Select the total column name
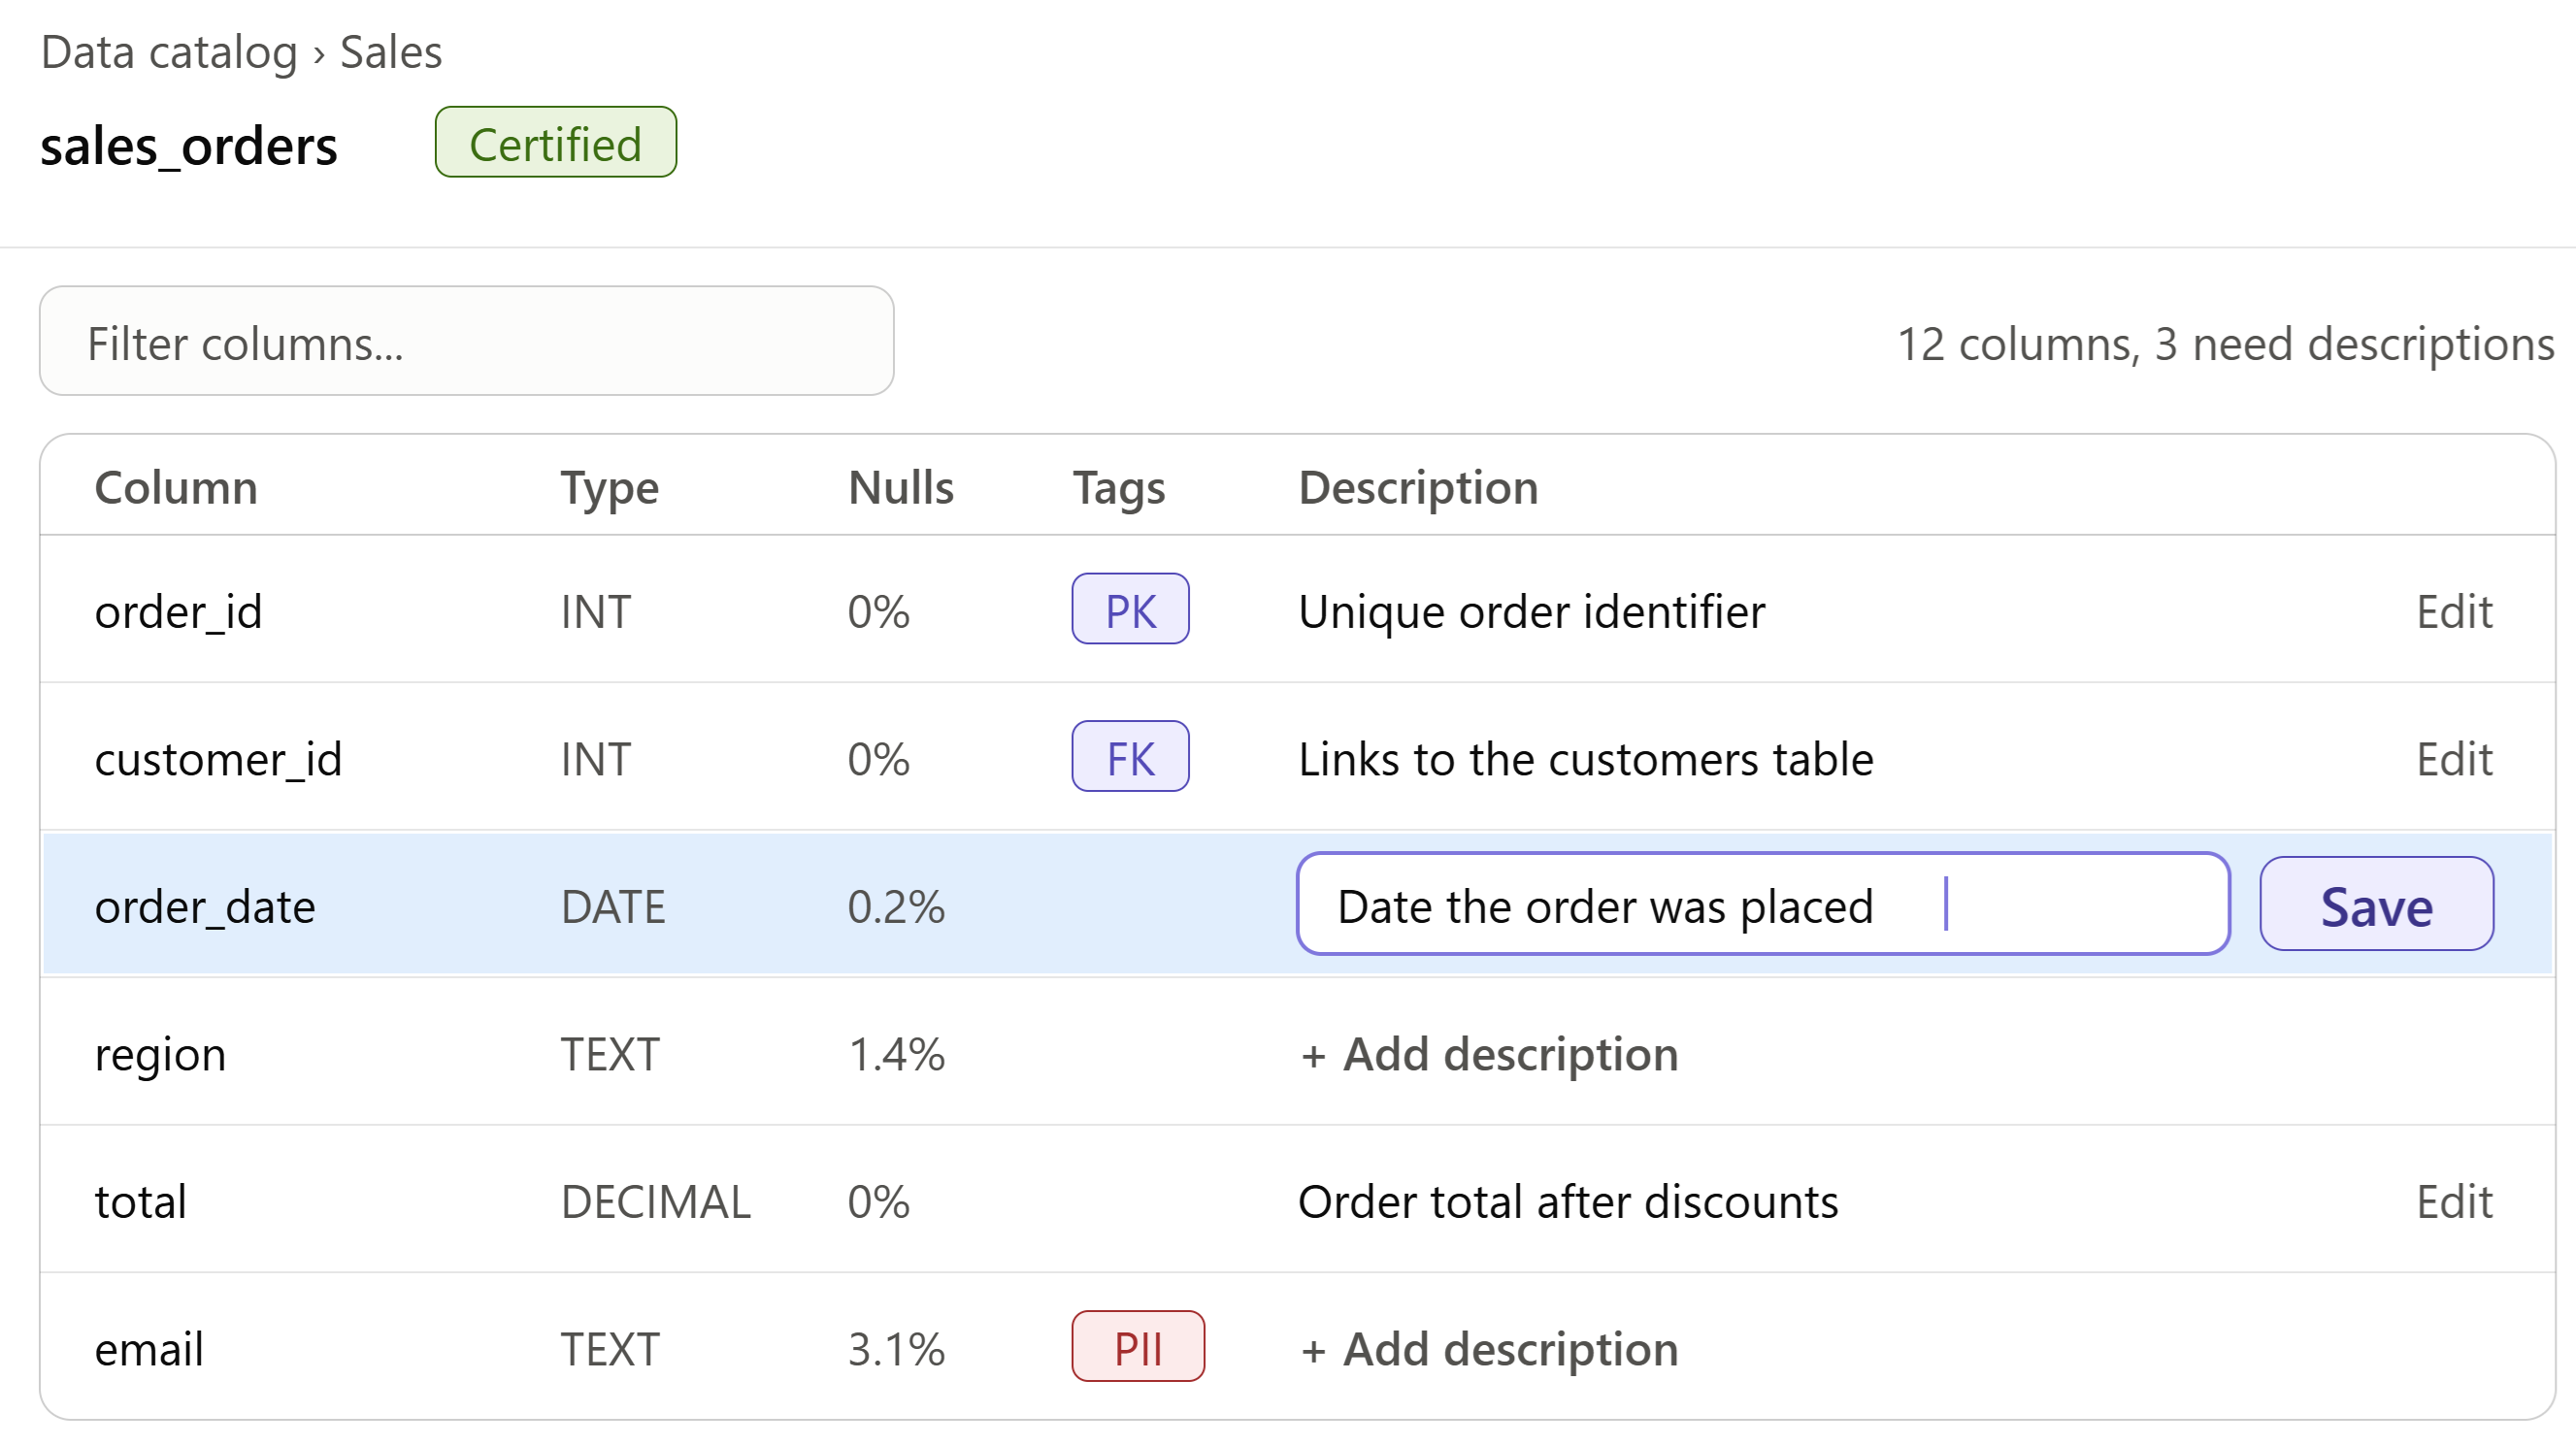This screenshot has height=1446, width=2576. [x=140, y=1202]
